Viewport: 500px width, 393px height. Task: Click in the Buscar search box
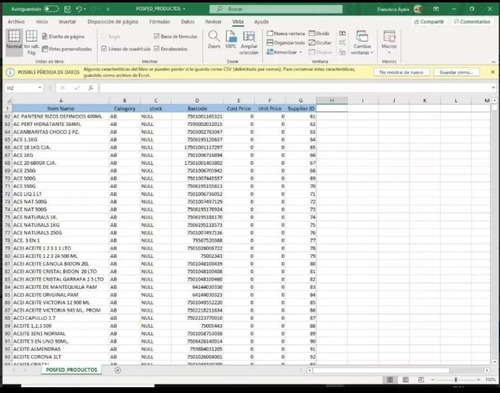276,9
